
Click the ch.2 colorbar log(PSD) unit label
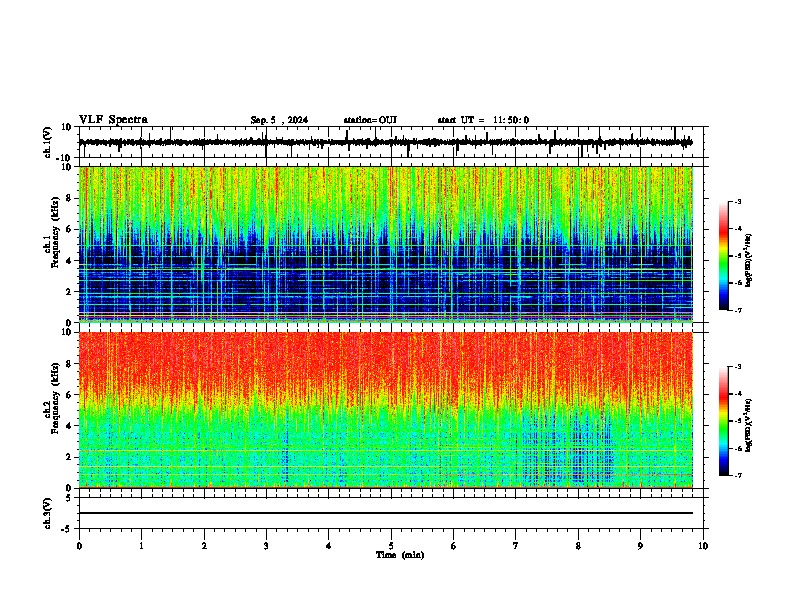point(748,425)
